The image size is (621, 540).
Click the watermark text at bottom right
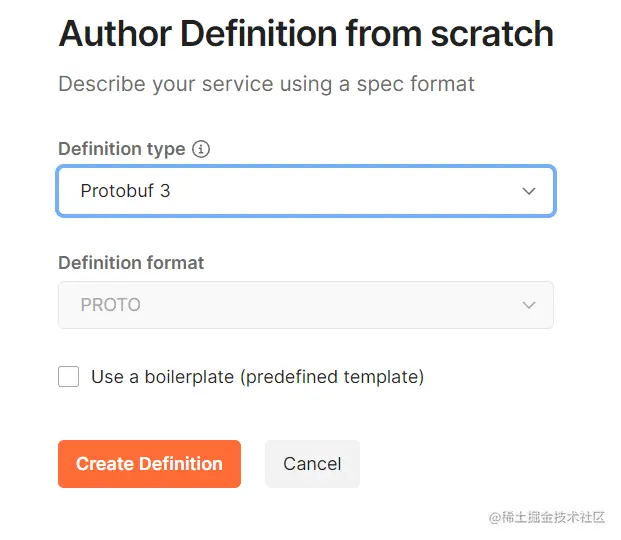click(x=547, y=517)
